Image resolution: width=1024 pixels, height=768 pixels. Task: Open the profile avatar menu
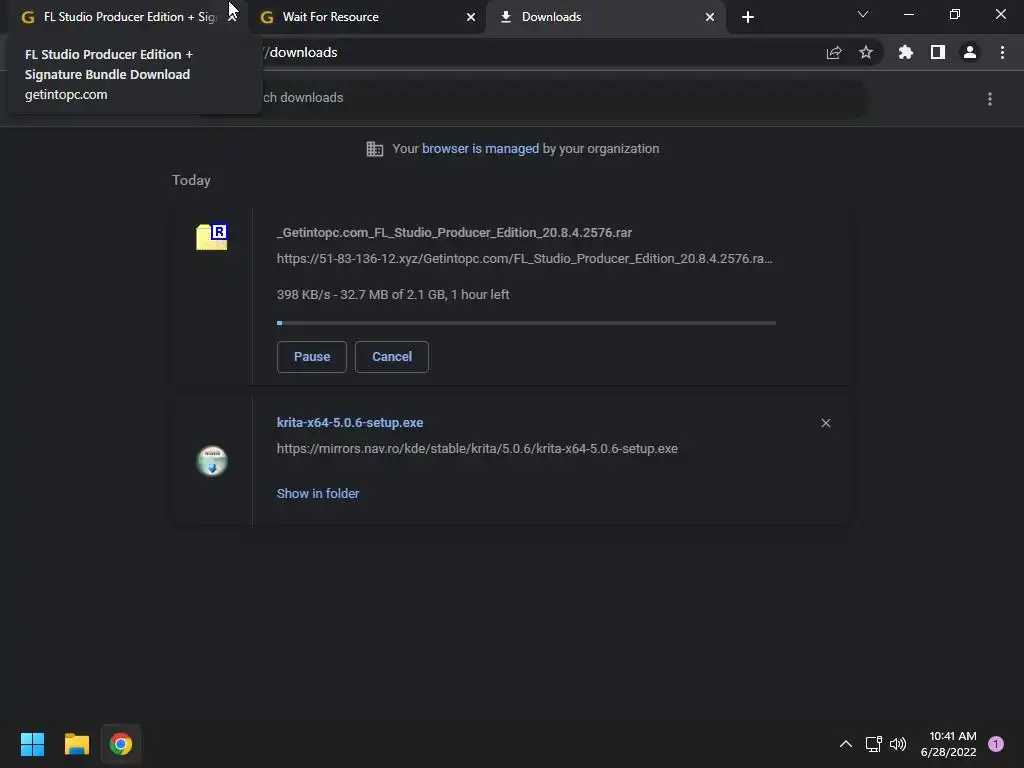[x=970, y=52]
